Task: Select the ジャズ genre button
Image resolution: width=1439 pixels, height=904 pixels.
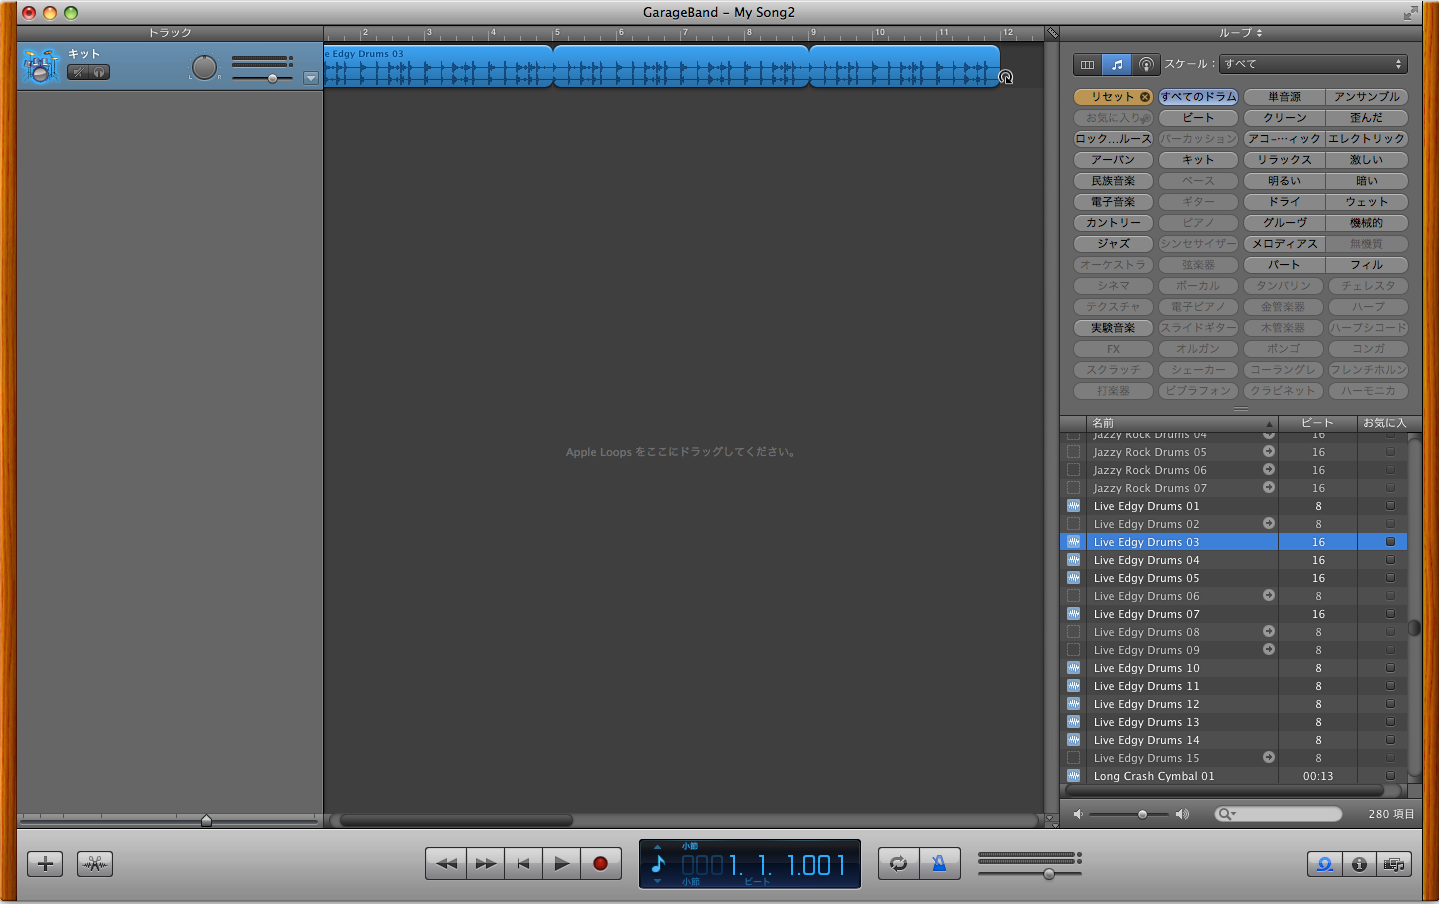Action: coord(1113,244)
